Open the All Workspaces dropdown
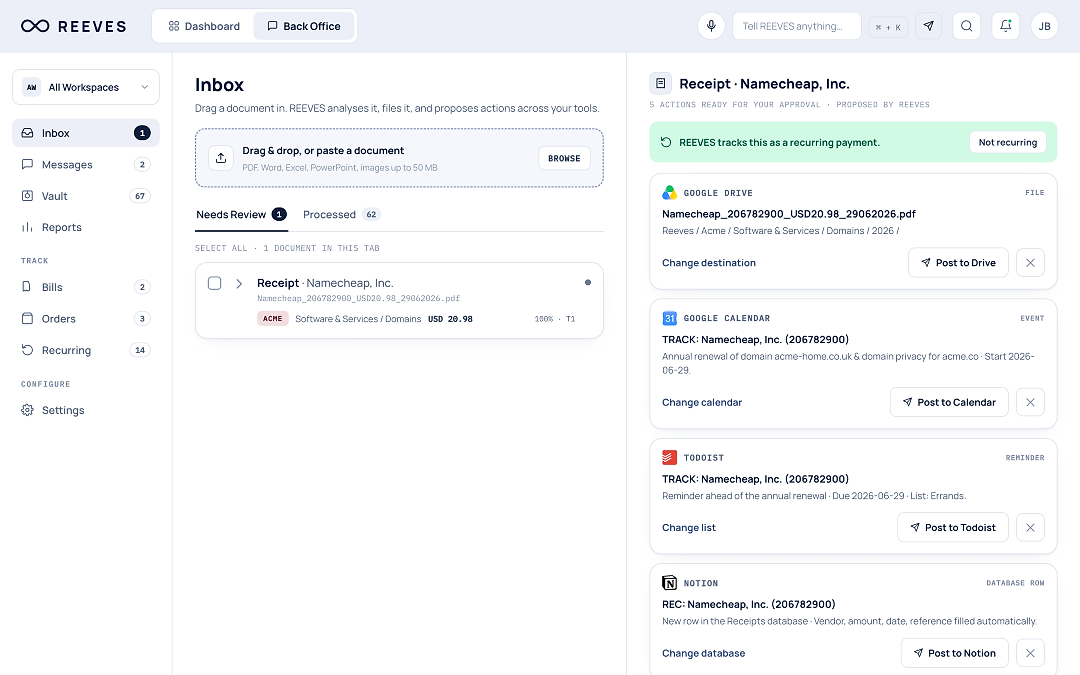 85,87
